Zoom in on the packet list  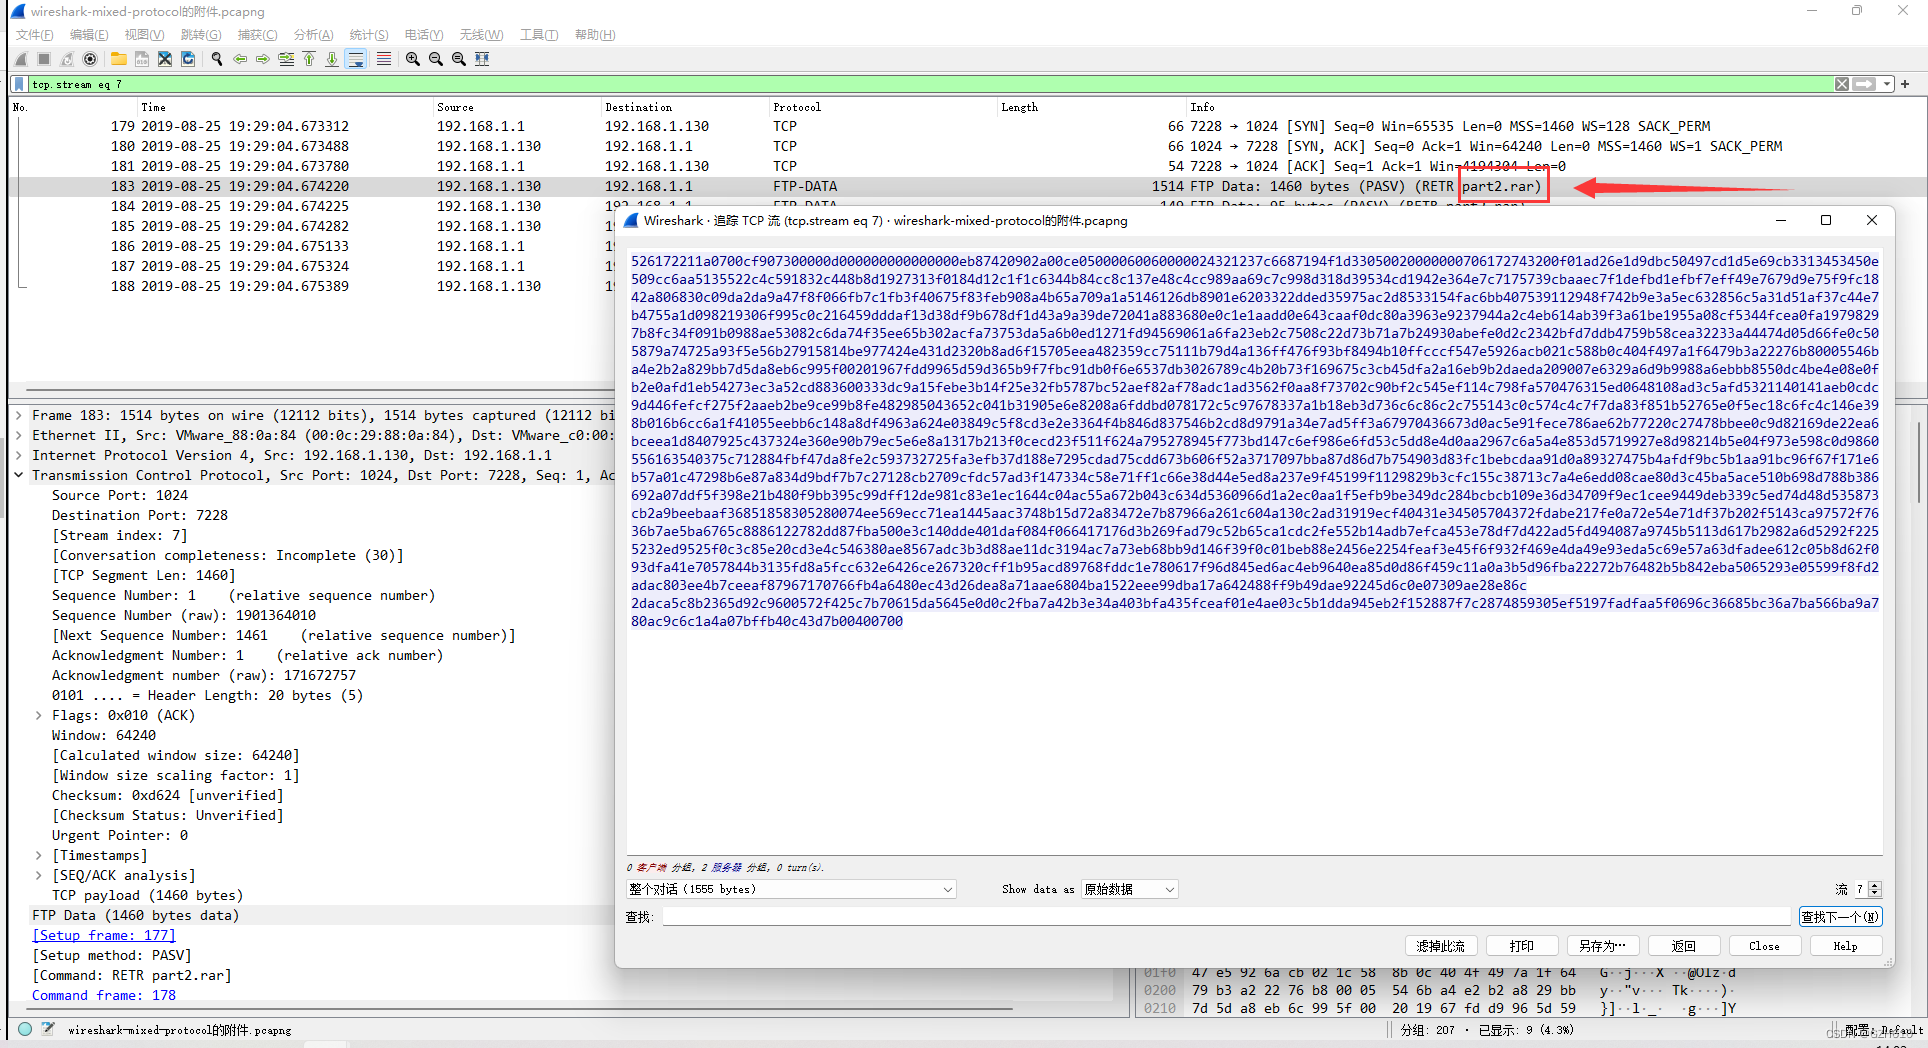412,58
